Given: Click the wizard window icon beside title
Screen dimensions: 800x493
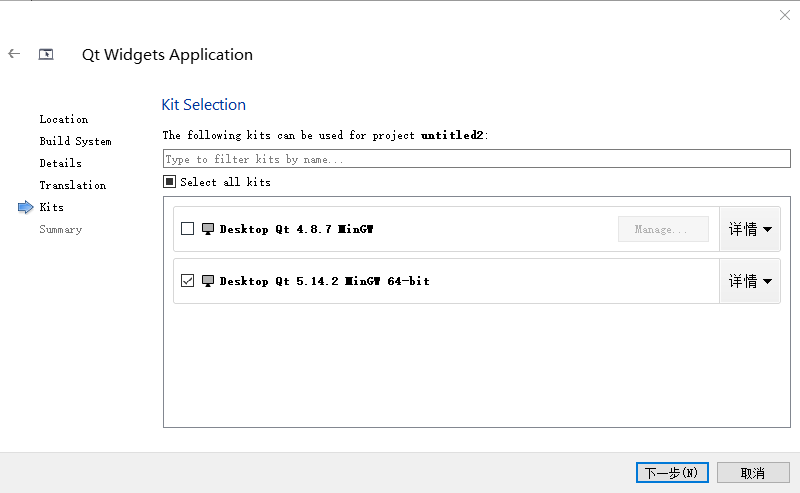Looking at the screenshot, I should pos(46,54).
